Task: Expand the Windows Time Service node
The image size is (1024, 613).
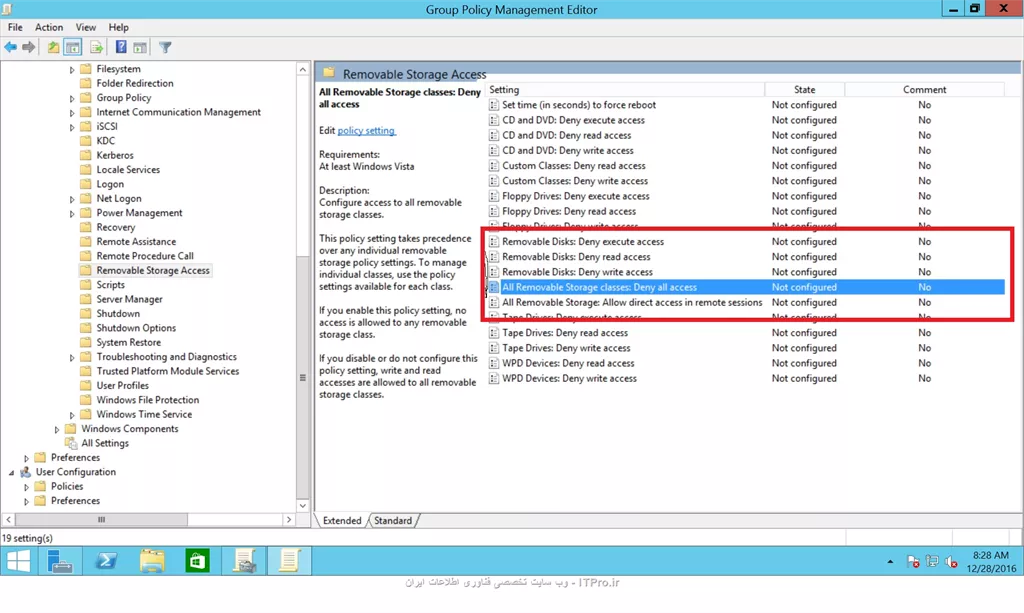Action: click(72, 415)
